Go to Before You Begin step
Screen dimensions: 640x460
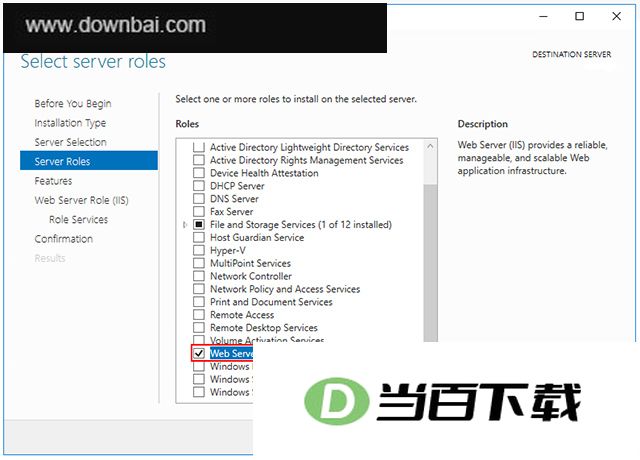(73, 104)
